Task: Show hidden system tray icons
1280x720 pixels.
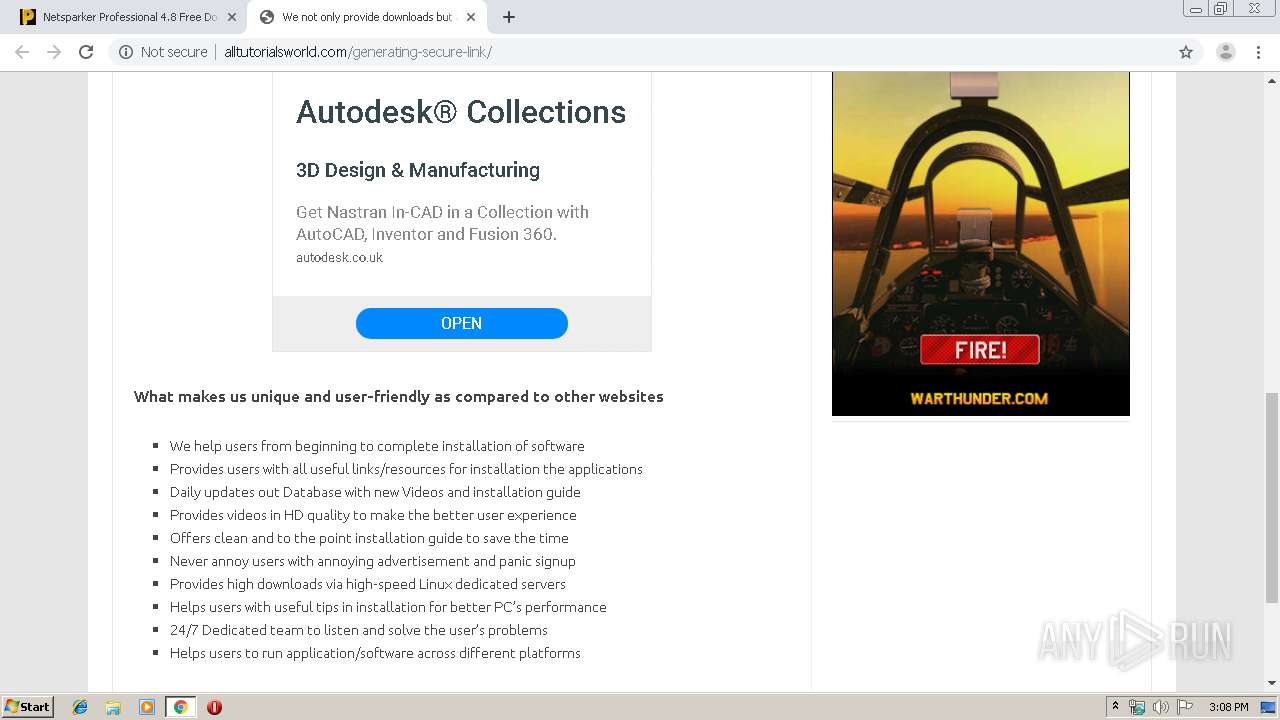Action: (1115, 707)
